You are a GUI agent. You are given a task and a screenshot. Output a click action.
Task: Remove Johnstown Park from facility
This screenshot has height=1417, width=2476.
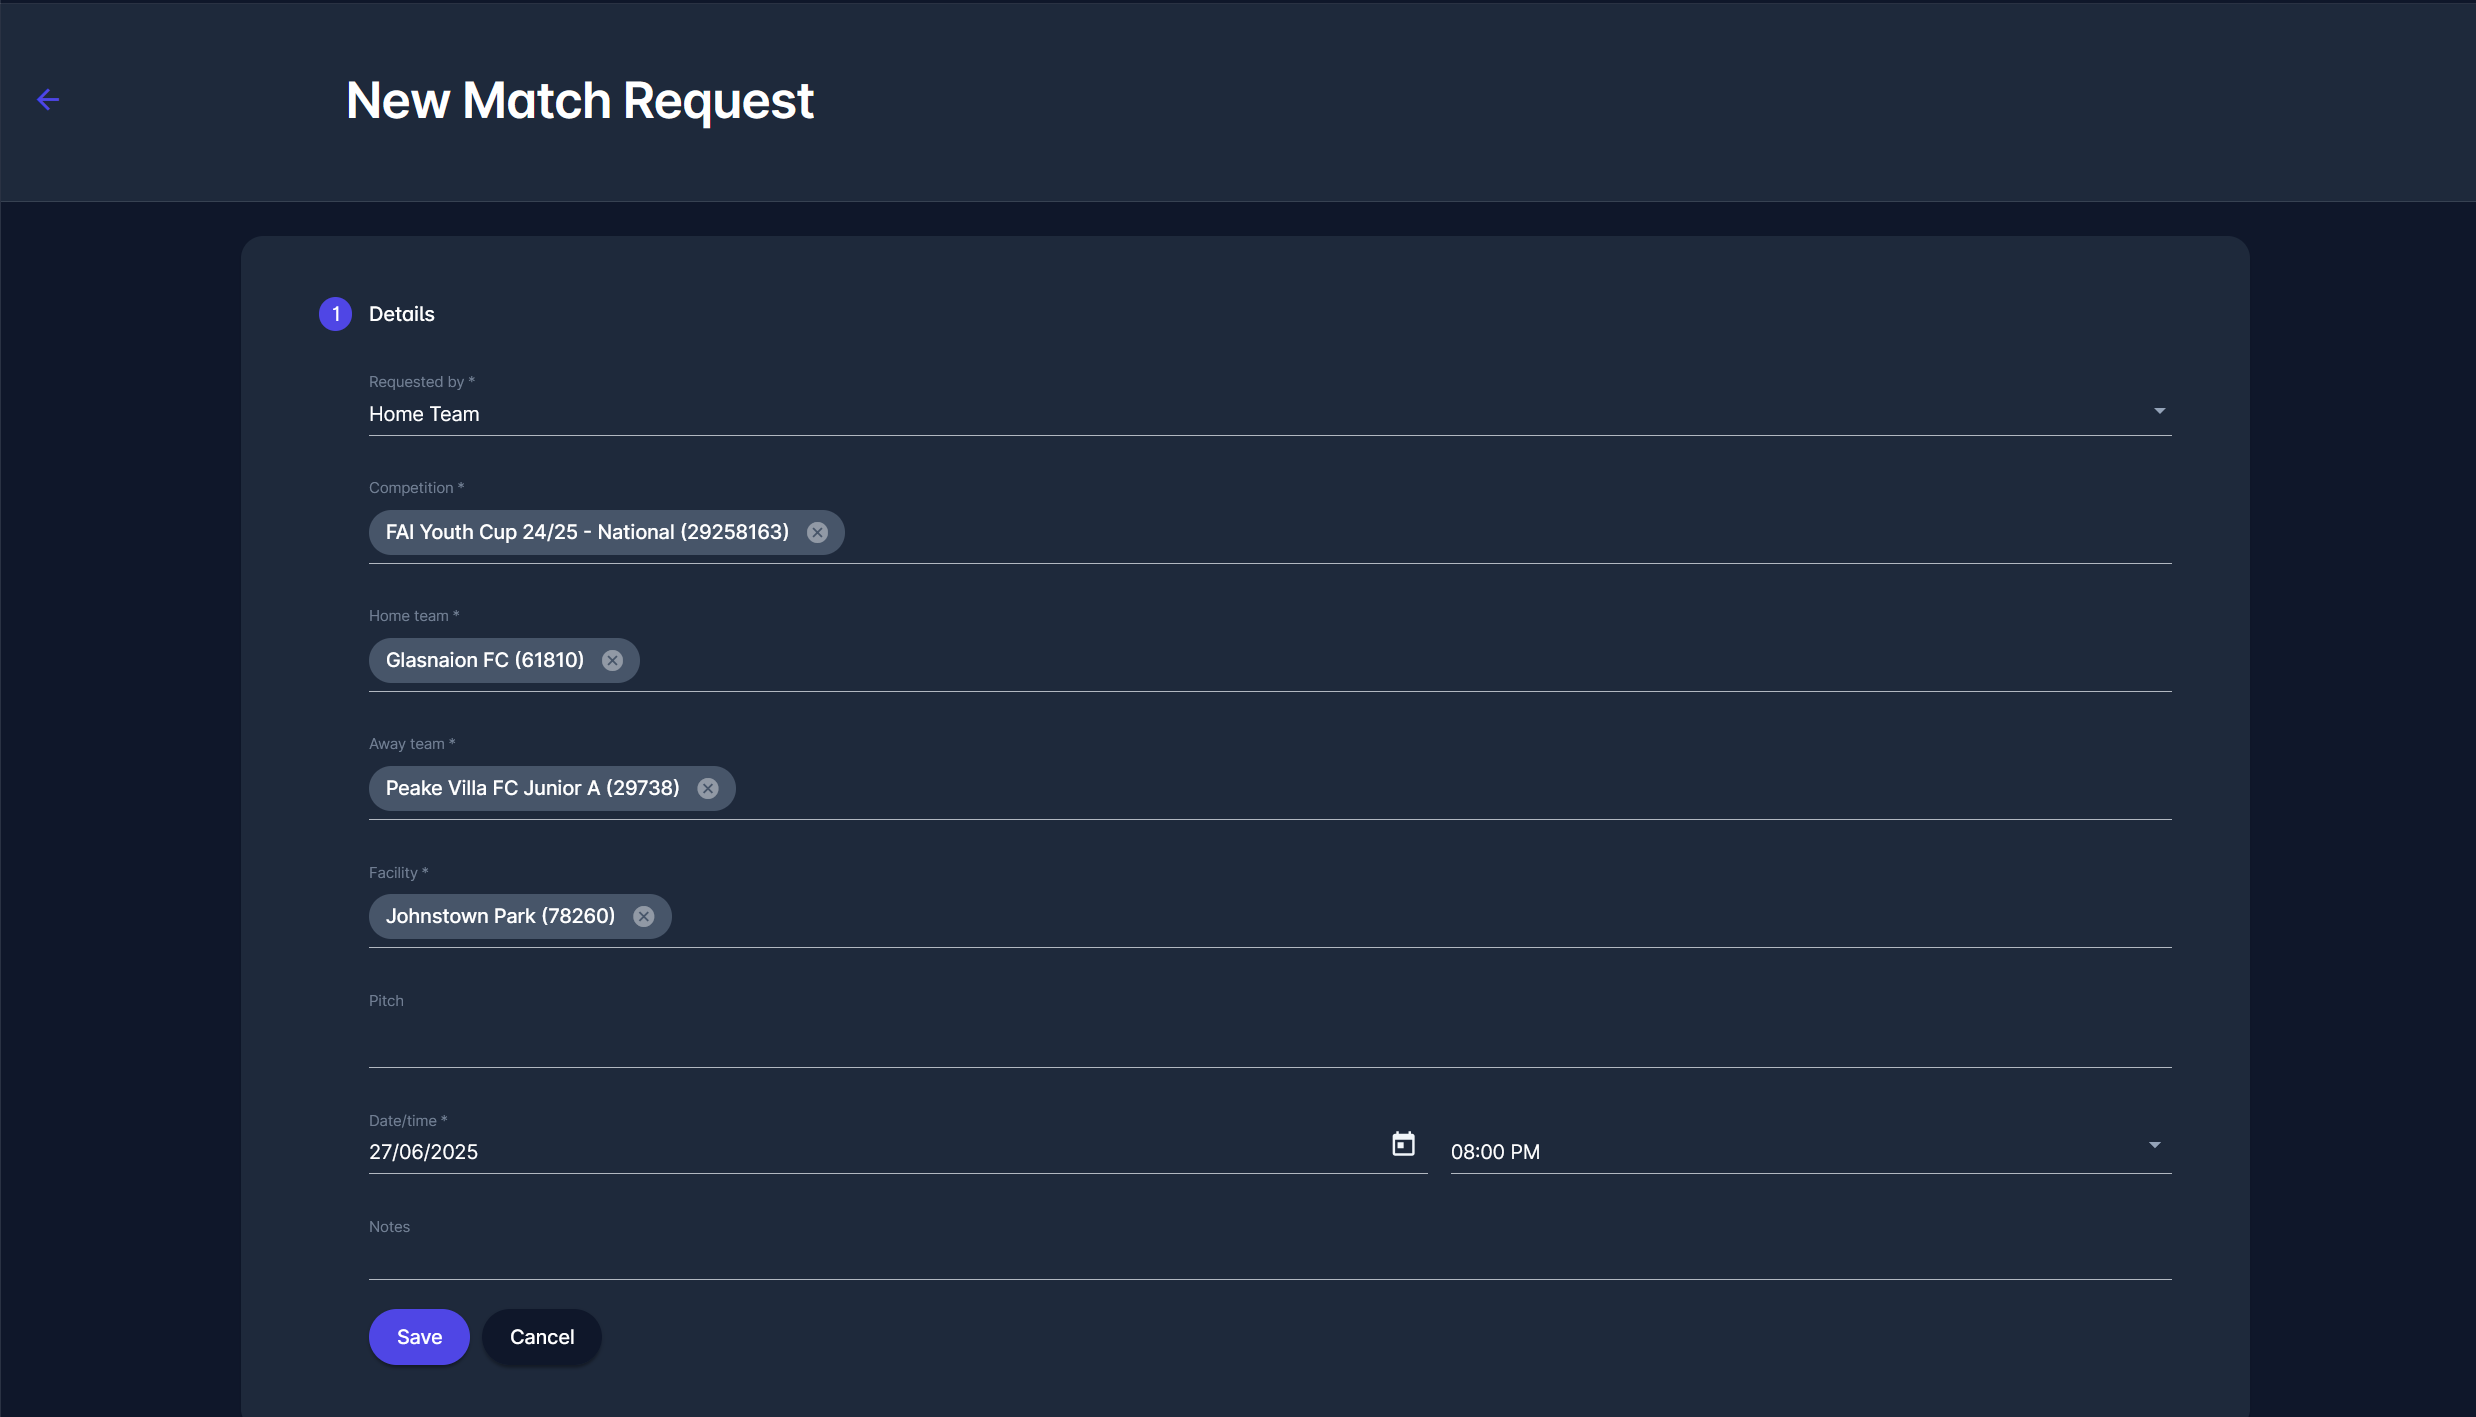(644, 916)
